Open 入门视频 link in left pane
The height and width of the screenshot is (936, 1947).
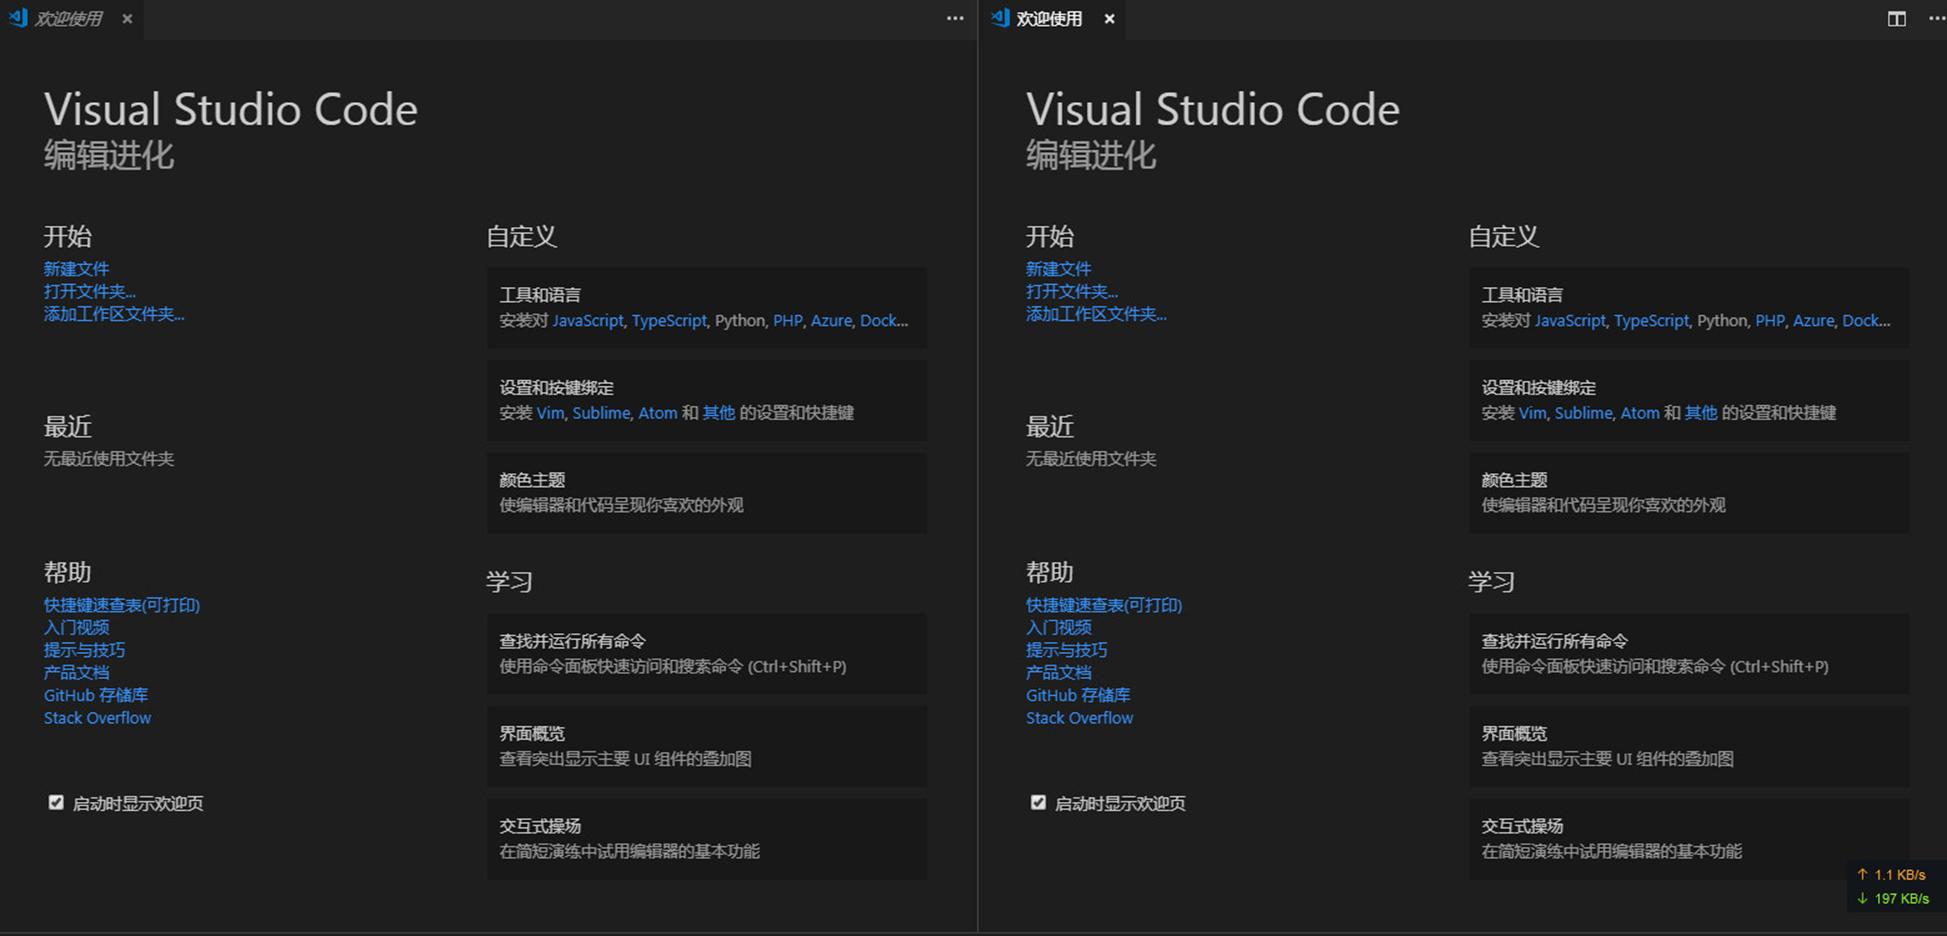[x=76, y=627]
